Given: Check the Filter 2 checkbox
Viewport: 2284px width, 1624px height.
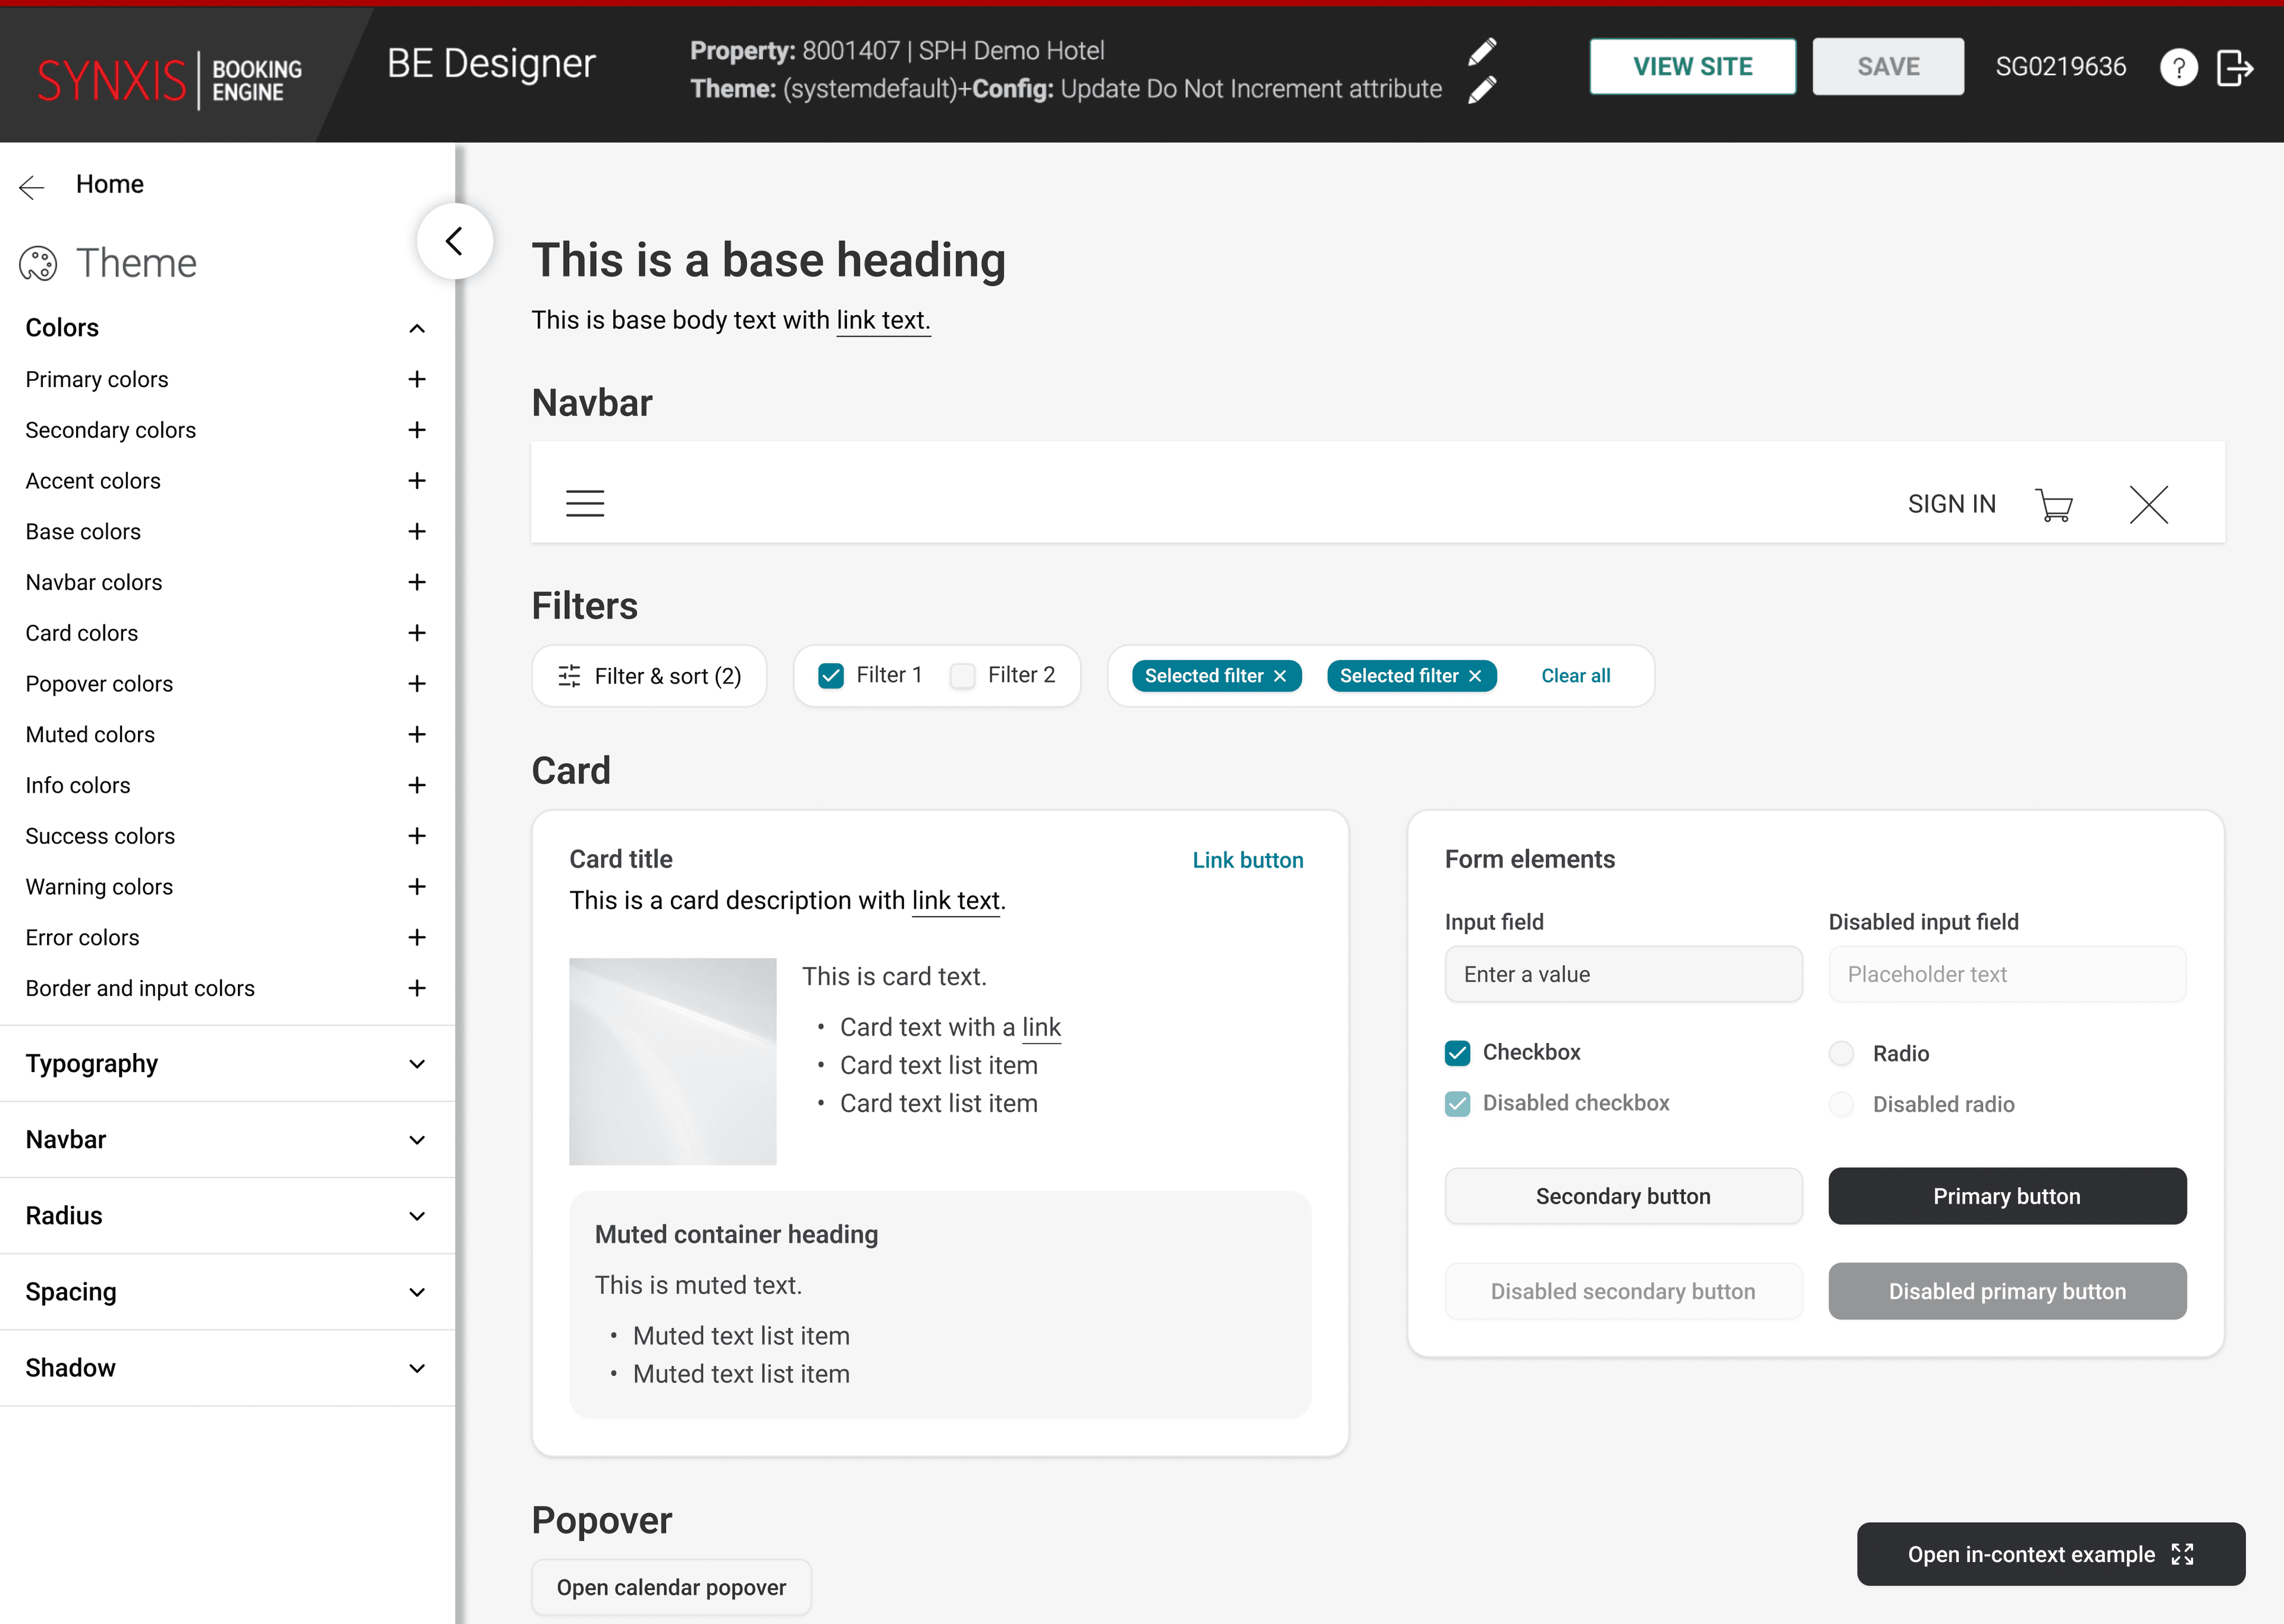Looking at the screenshot, I should [962, 676].
